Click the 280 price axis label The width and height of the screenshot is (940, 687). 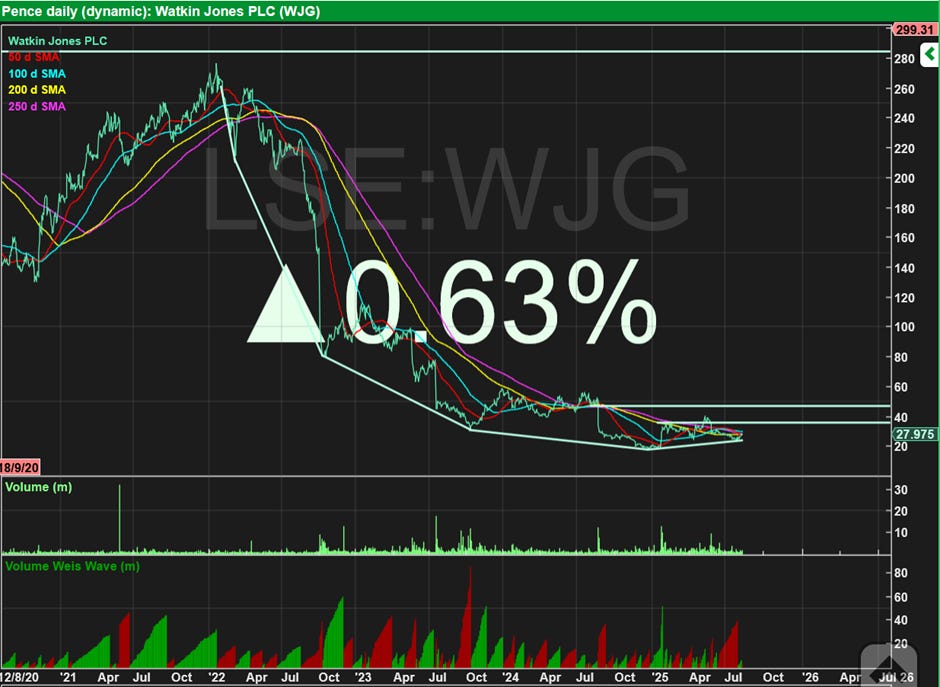coord(904,59)
